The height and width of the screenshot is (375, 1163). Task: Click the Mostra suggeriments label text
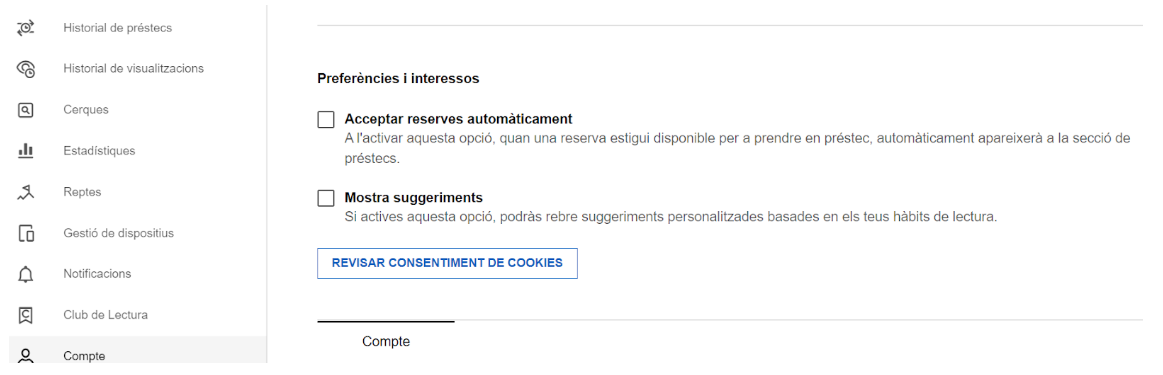tap(414, 198)
